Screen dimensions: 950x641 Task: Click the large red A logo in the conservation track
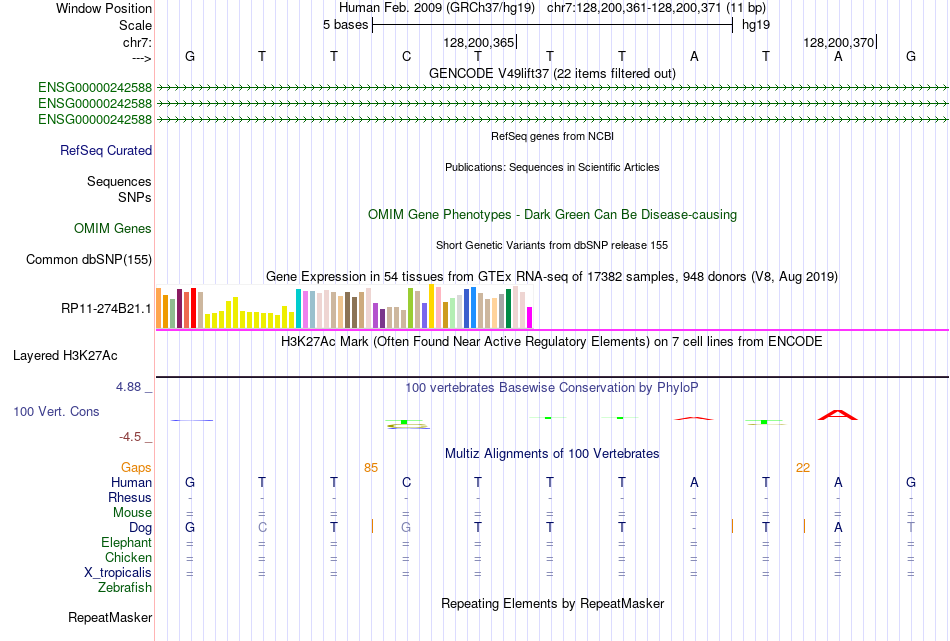837,415
